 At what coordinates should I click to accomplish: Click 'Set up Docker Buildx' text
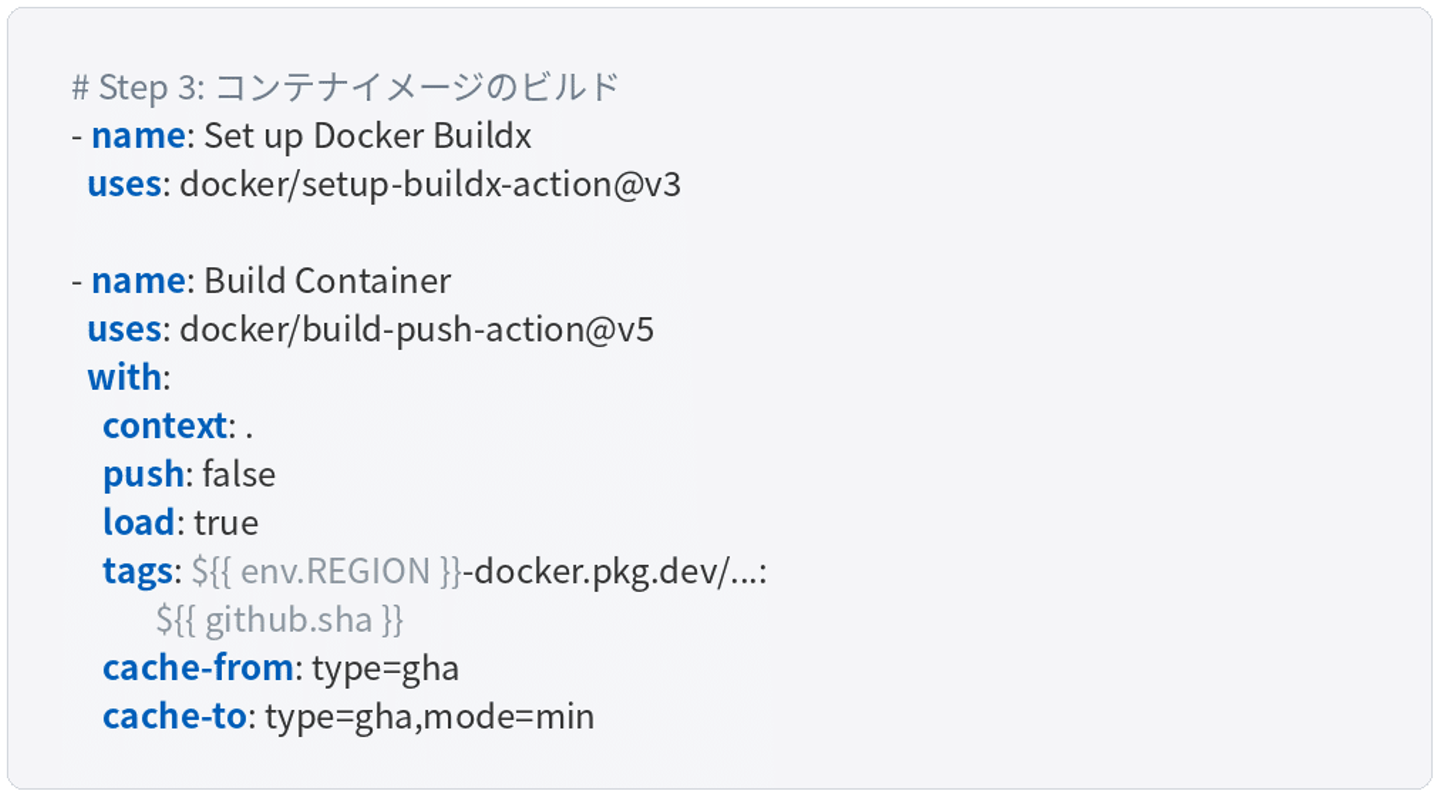[x=367, y=136]
